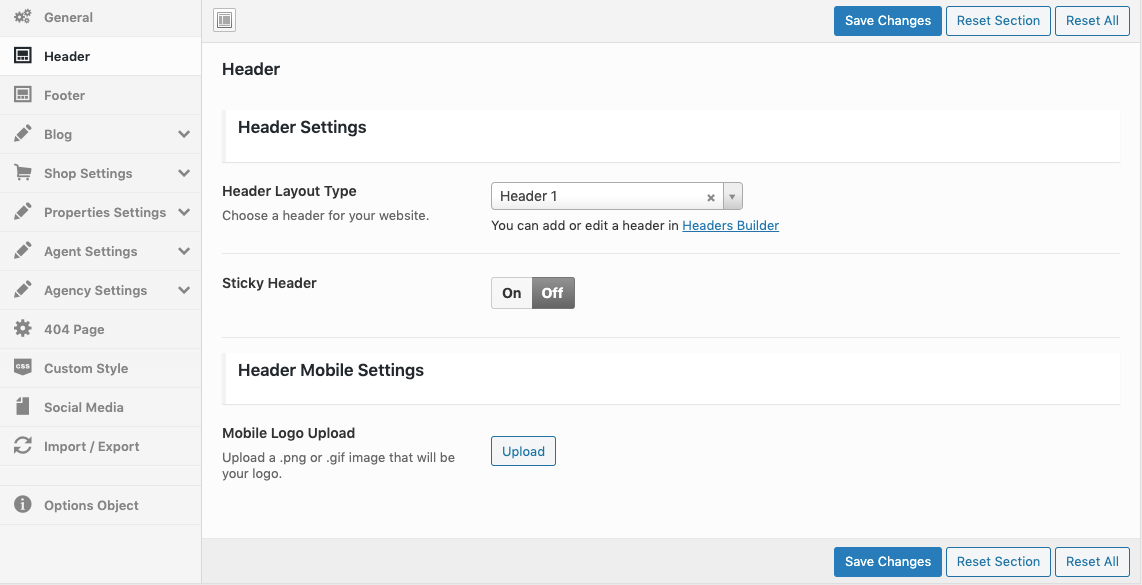Expand the Agency Settings chevron

(x=184, y=290)
